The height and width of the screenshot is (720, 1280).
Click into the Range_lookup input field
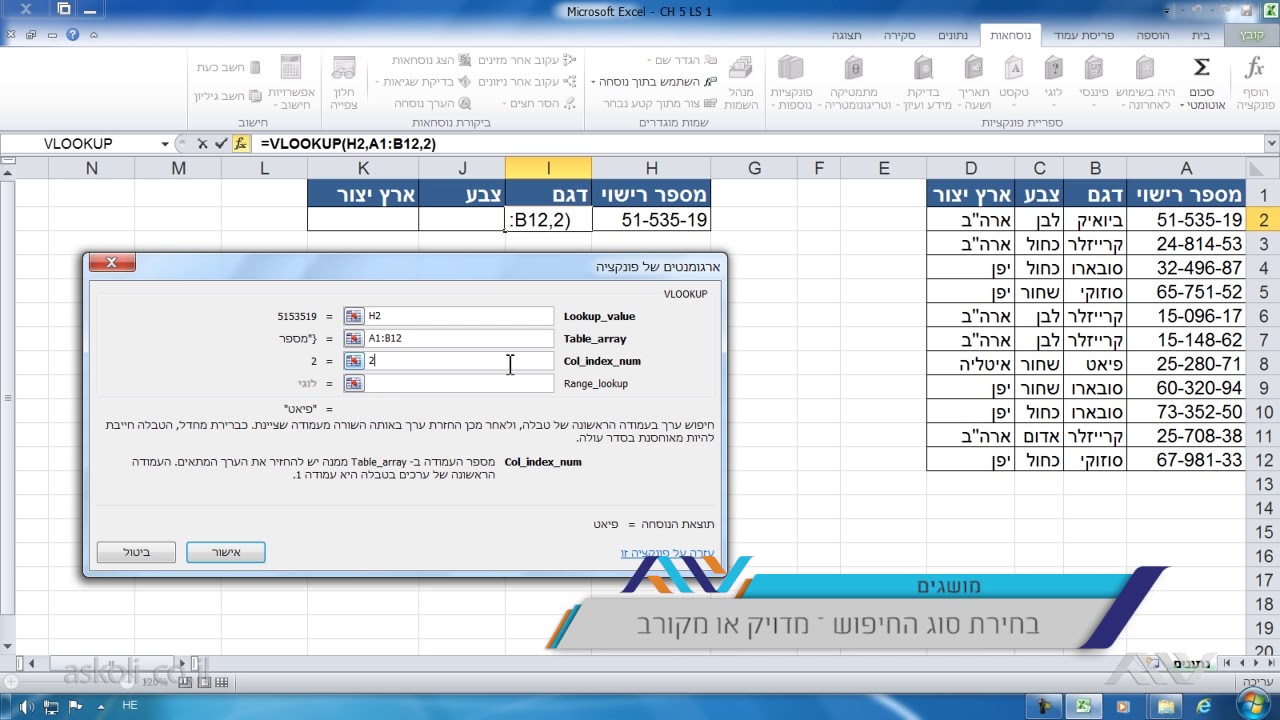click(x=458, y=383)
